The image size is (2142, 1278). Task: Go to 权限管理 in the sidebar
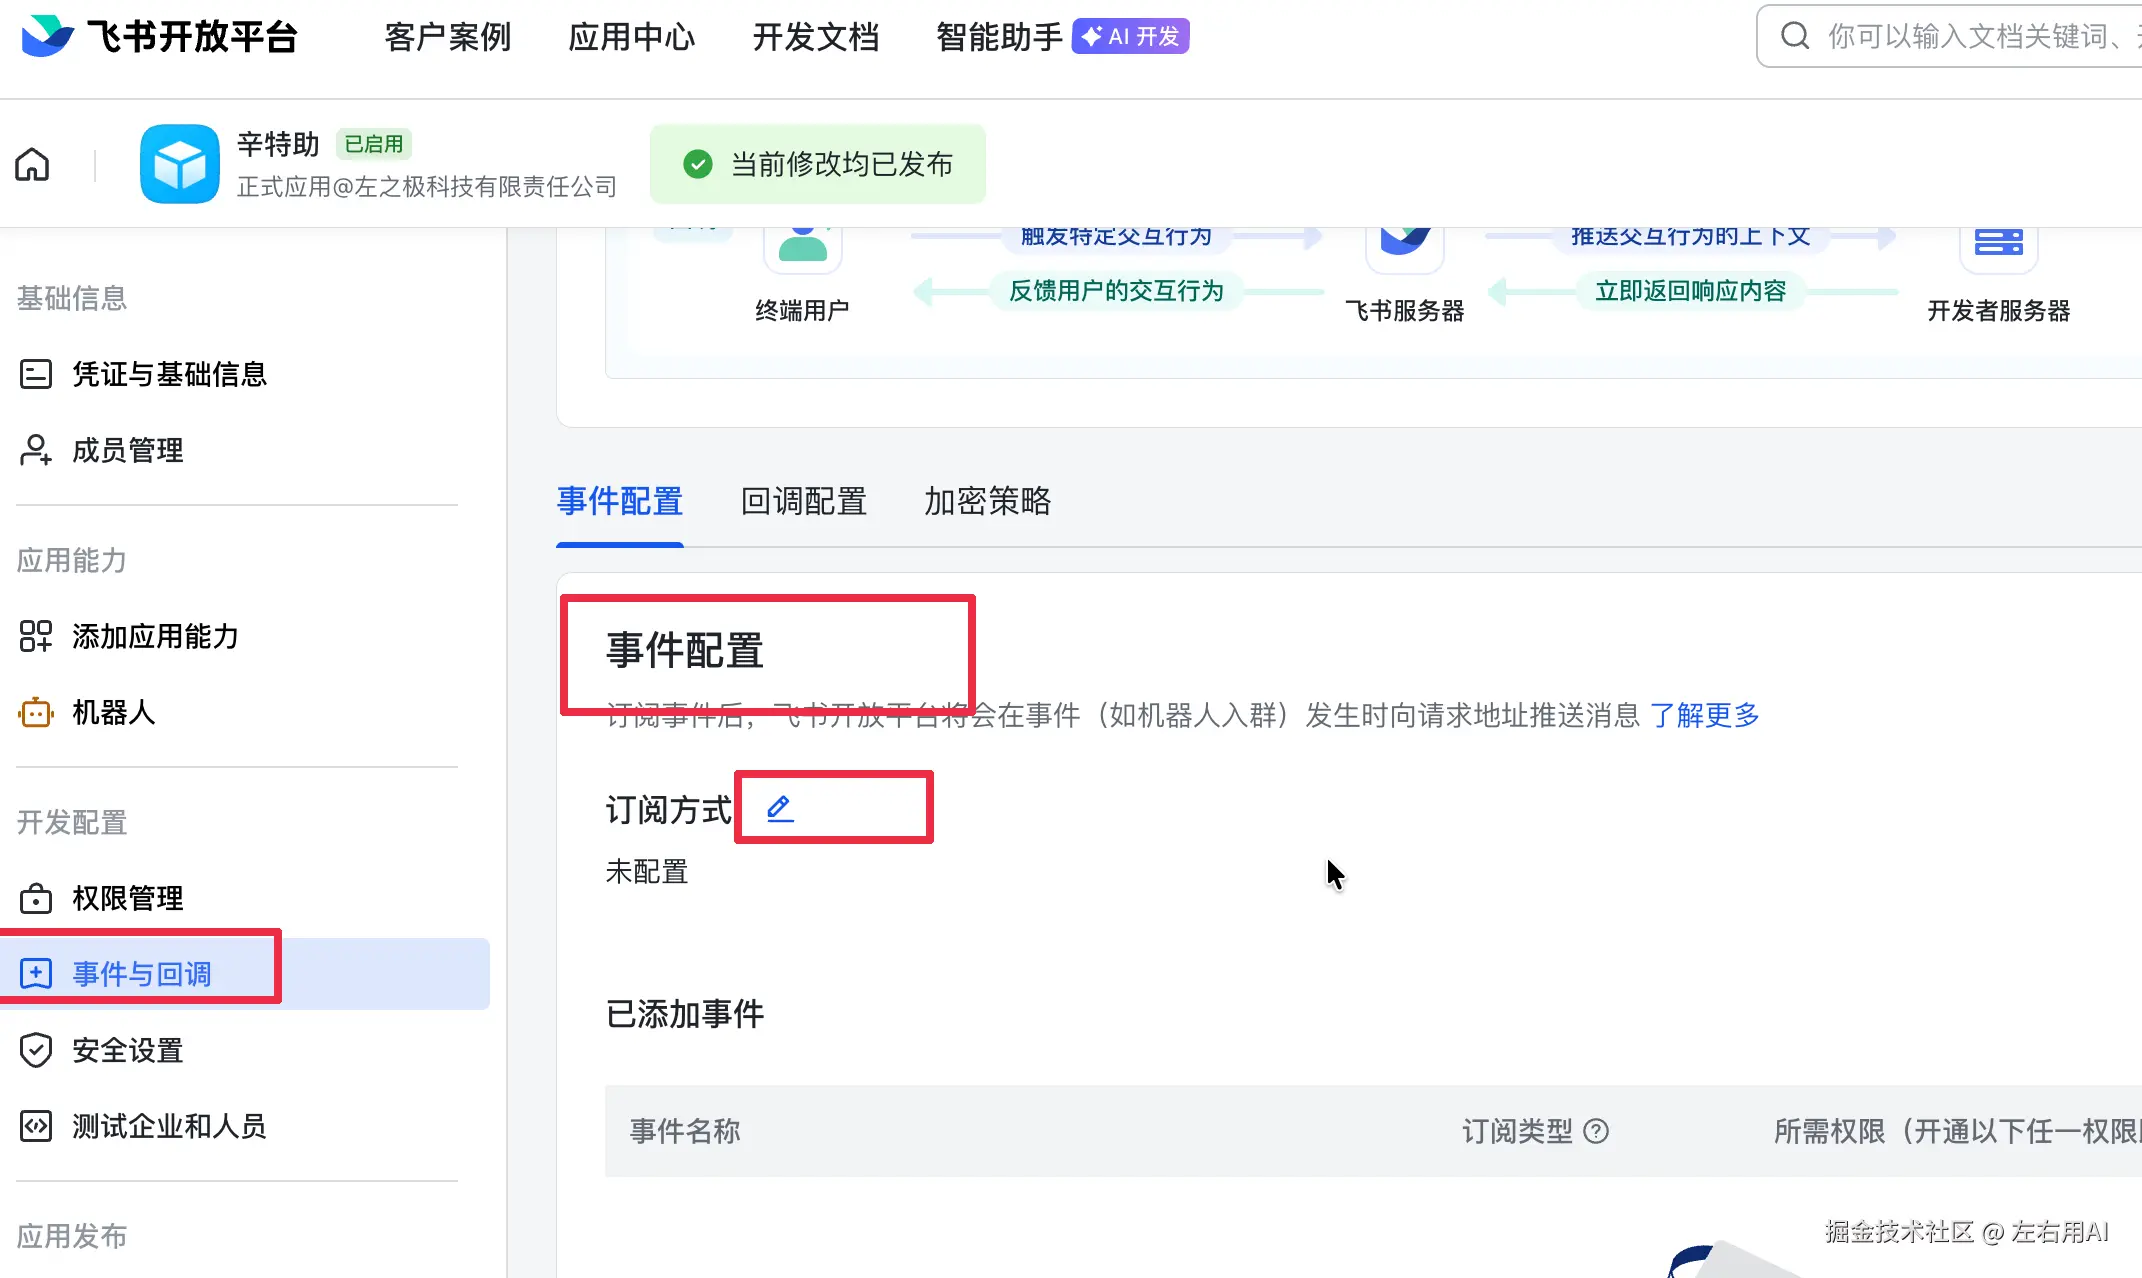(x=127, y=898)
